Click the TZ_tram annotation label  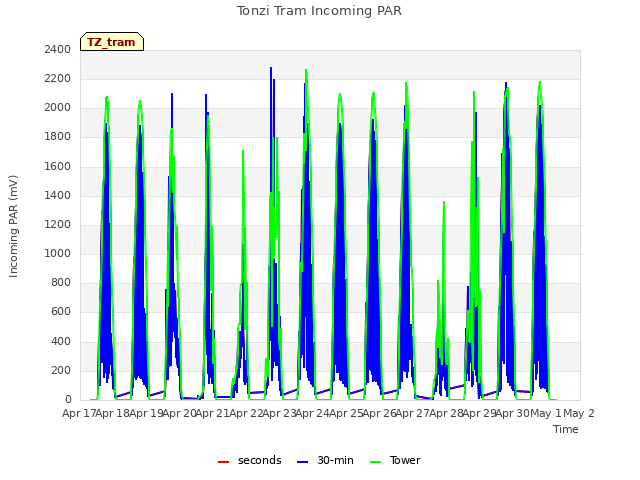tap(111, 42)
